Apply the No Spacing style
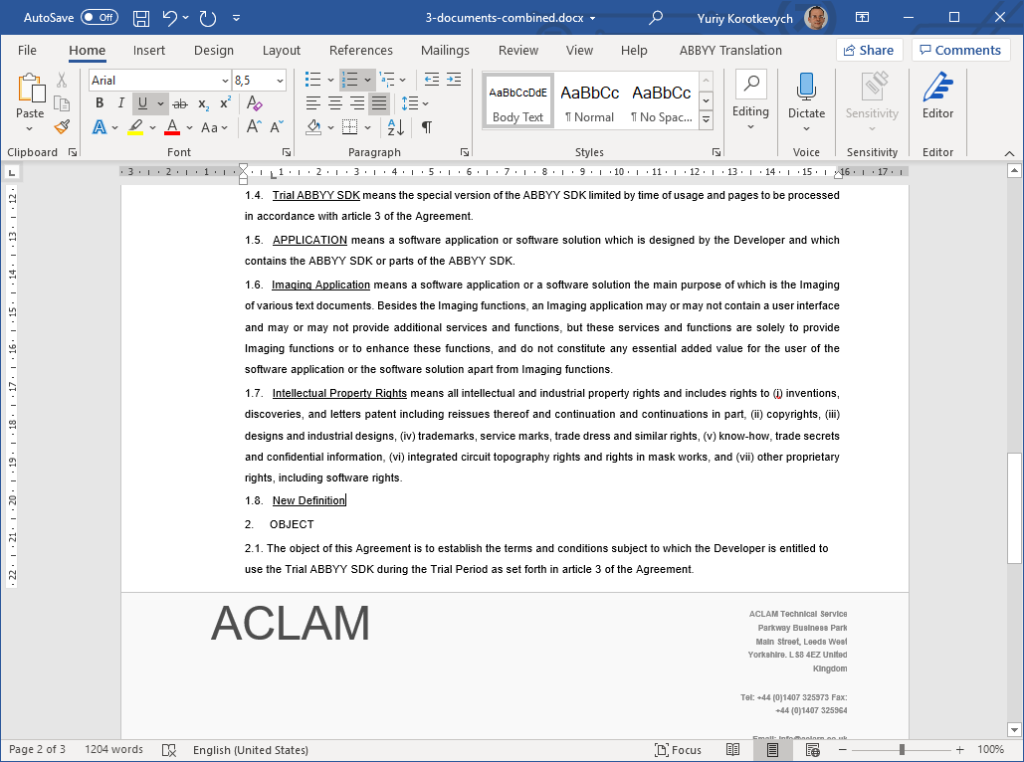This screenshot has width=1024, height=762. [x=661, y=101]
